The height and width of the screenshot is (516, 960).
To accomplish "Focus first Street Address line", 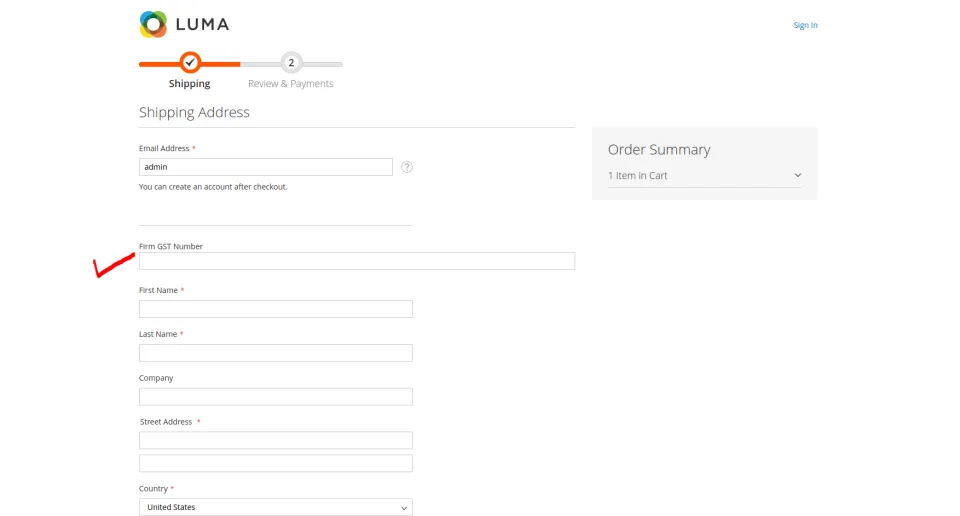I will pyautogui.click(x=276, y=440).
